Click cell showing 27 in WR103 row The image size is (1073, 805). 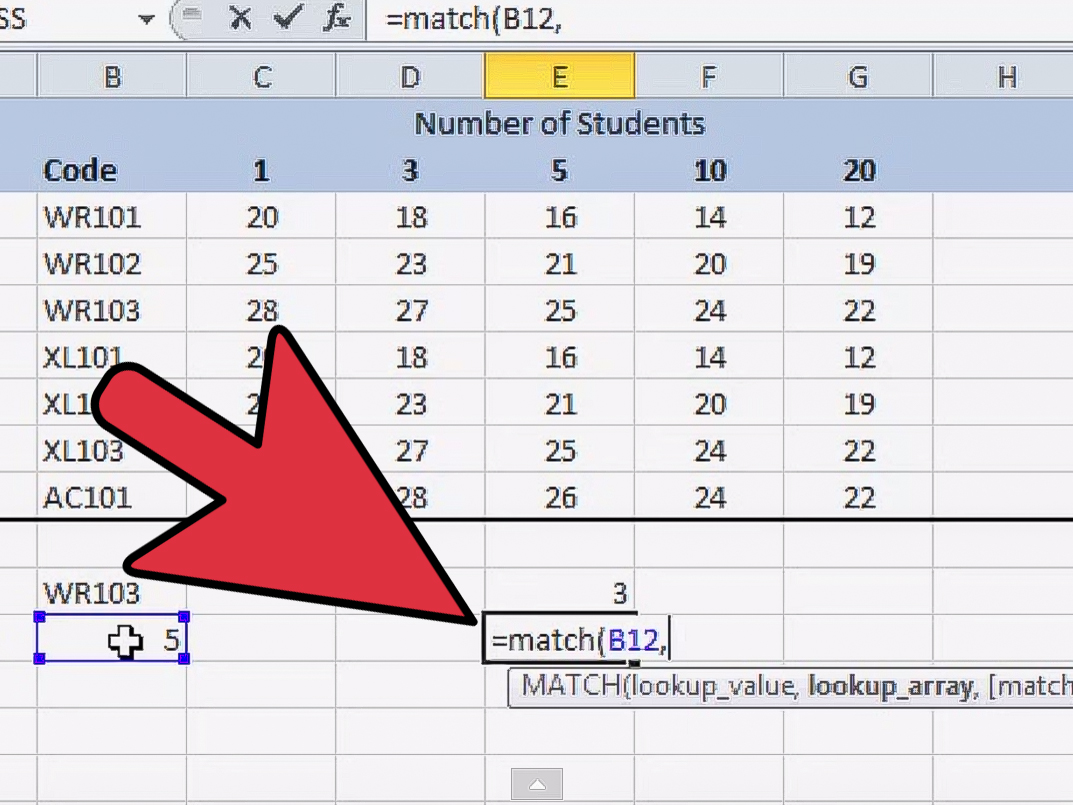[x=411, y=310]
